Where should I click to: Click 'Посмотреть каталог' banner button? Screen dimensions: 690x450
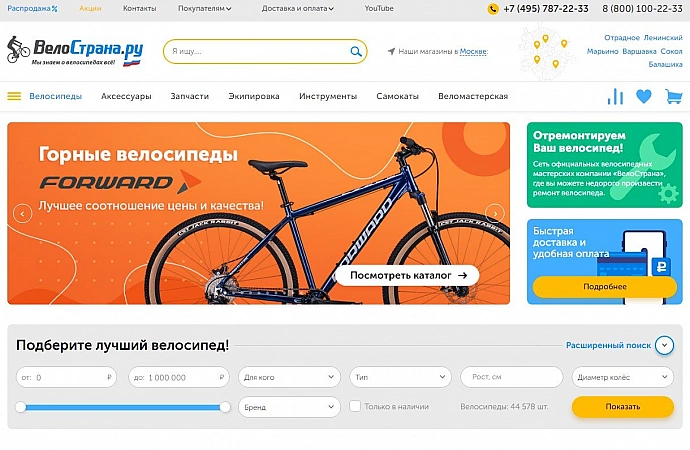point(407,275)
